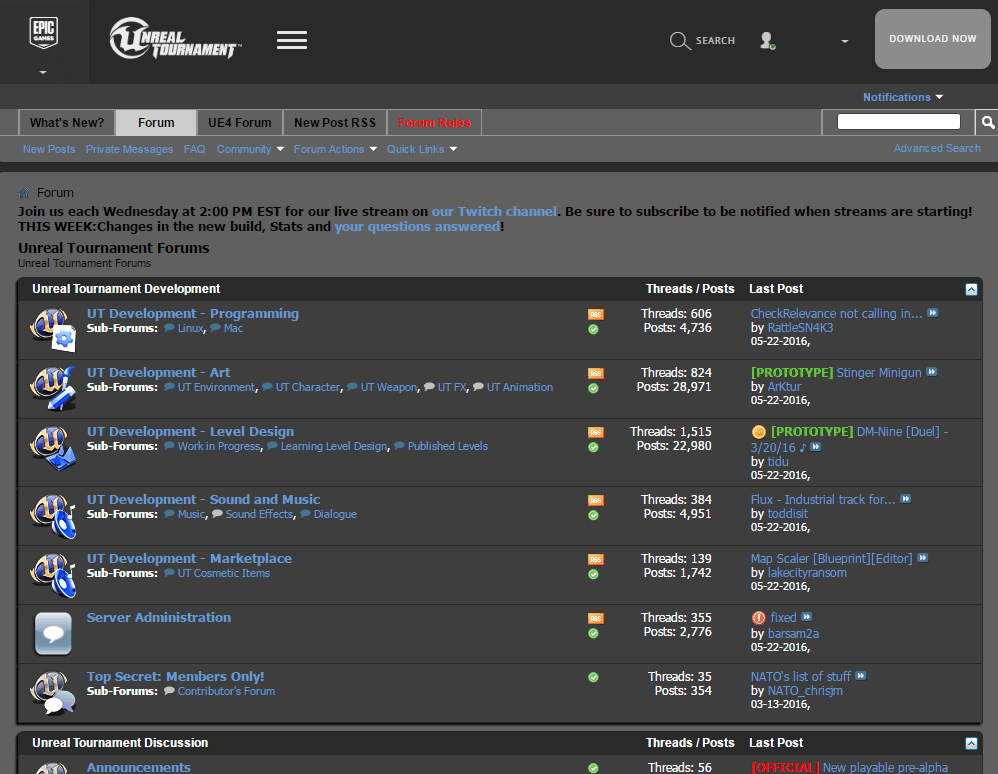This screenshot has height=774, width=998.
Task: Click the Unreal Tournament logo
Action: click(174, 40)
